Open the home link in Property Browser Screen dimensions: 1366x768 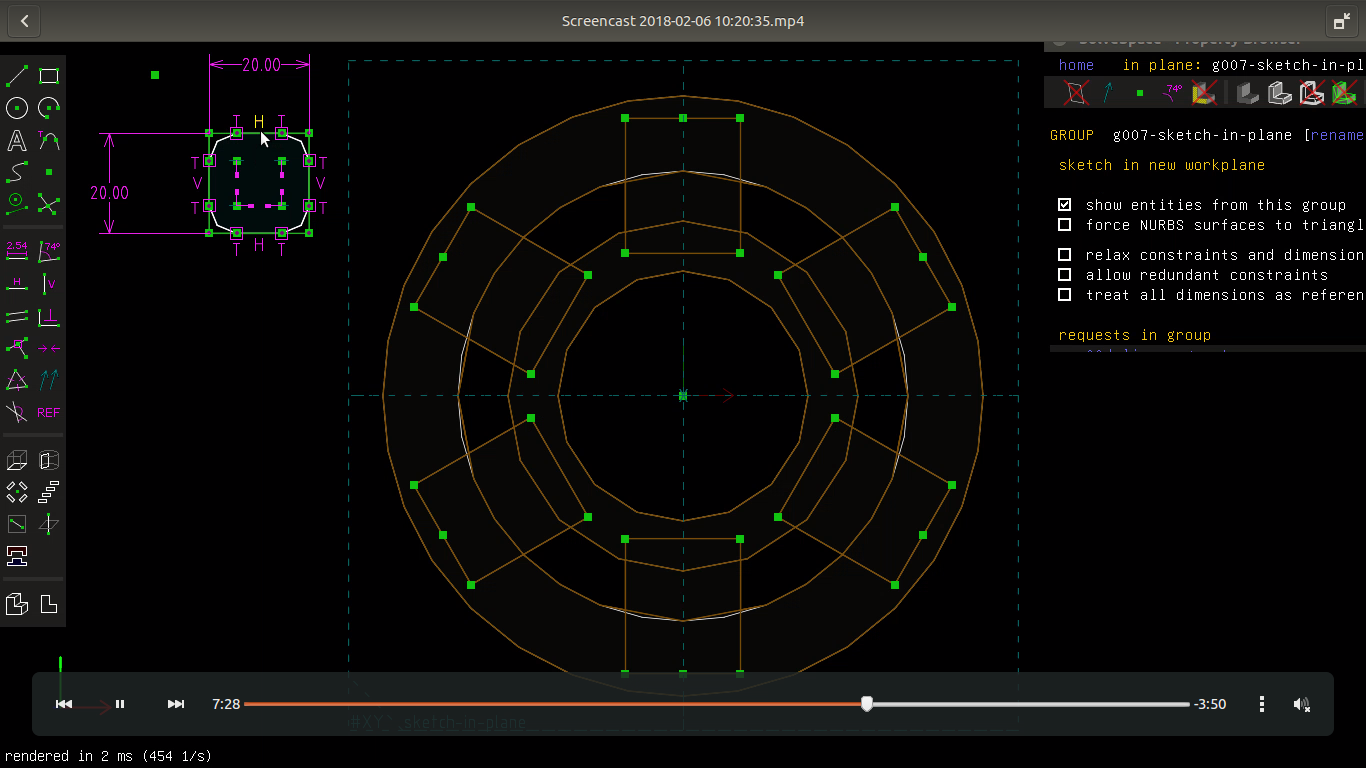[1076, 65]
